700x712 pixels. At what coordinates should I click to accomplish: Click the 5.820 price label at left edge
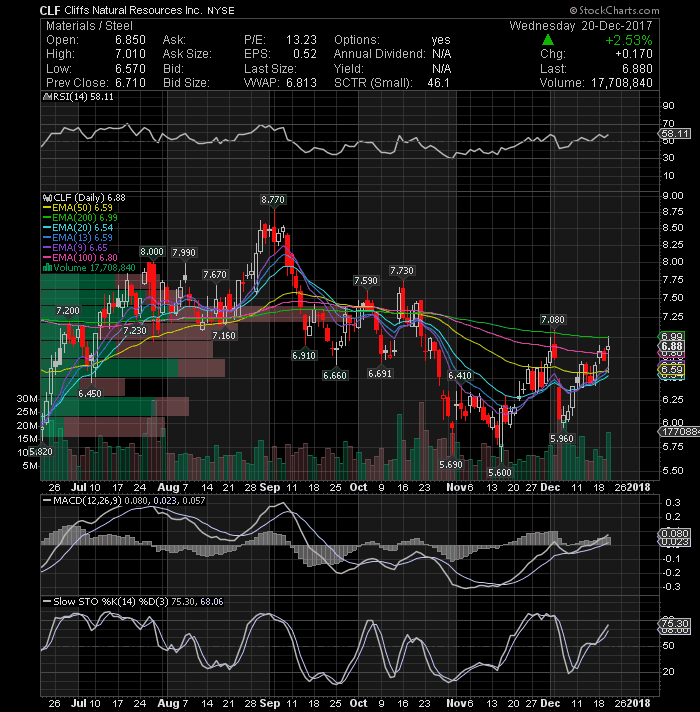pos(41,452)
